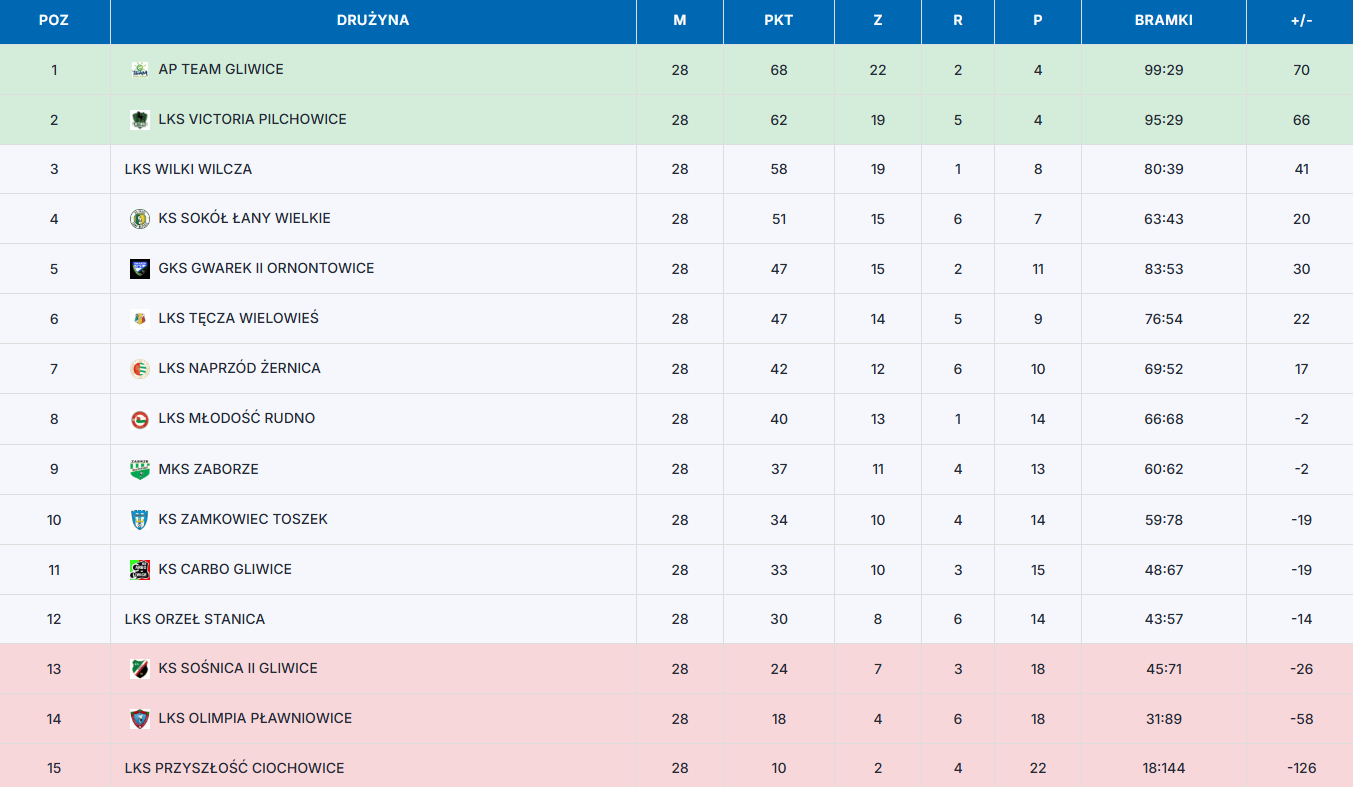Click the DRUŻYNA column header
Screen dimensions: 1353x787
click(x=373, y=20)
